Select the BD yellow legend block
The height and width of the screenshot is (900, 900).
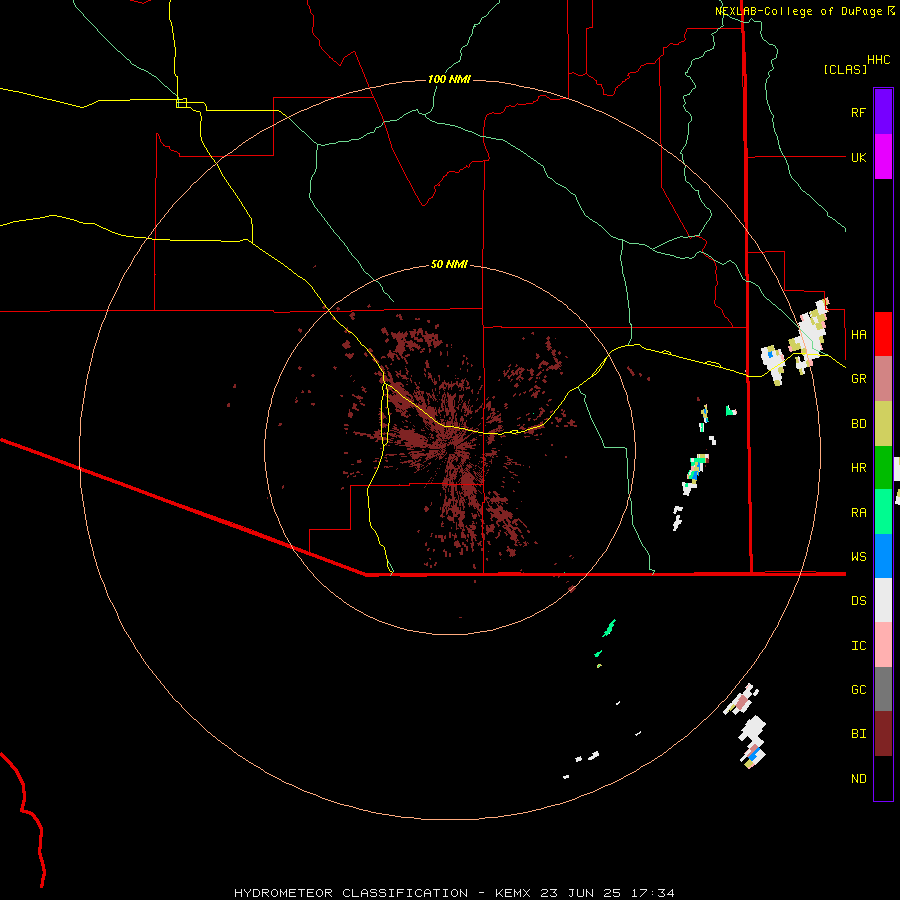883,423
